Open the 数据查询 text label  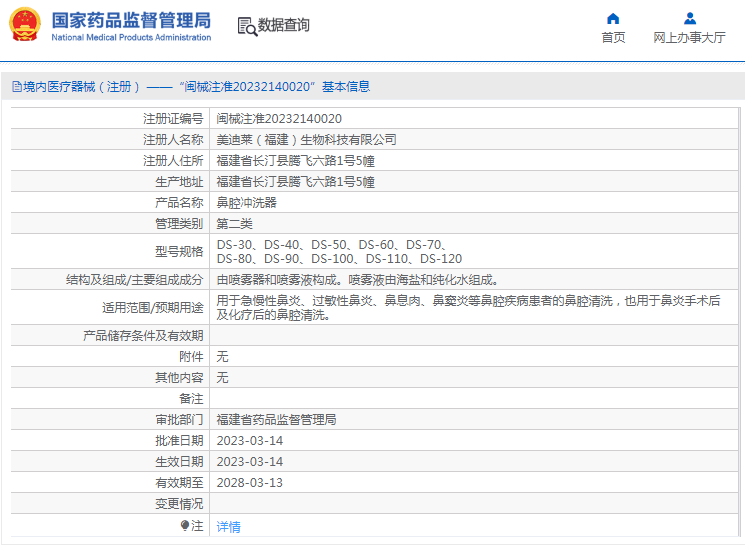pyautogui.click(x=284, y=26)
